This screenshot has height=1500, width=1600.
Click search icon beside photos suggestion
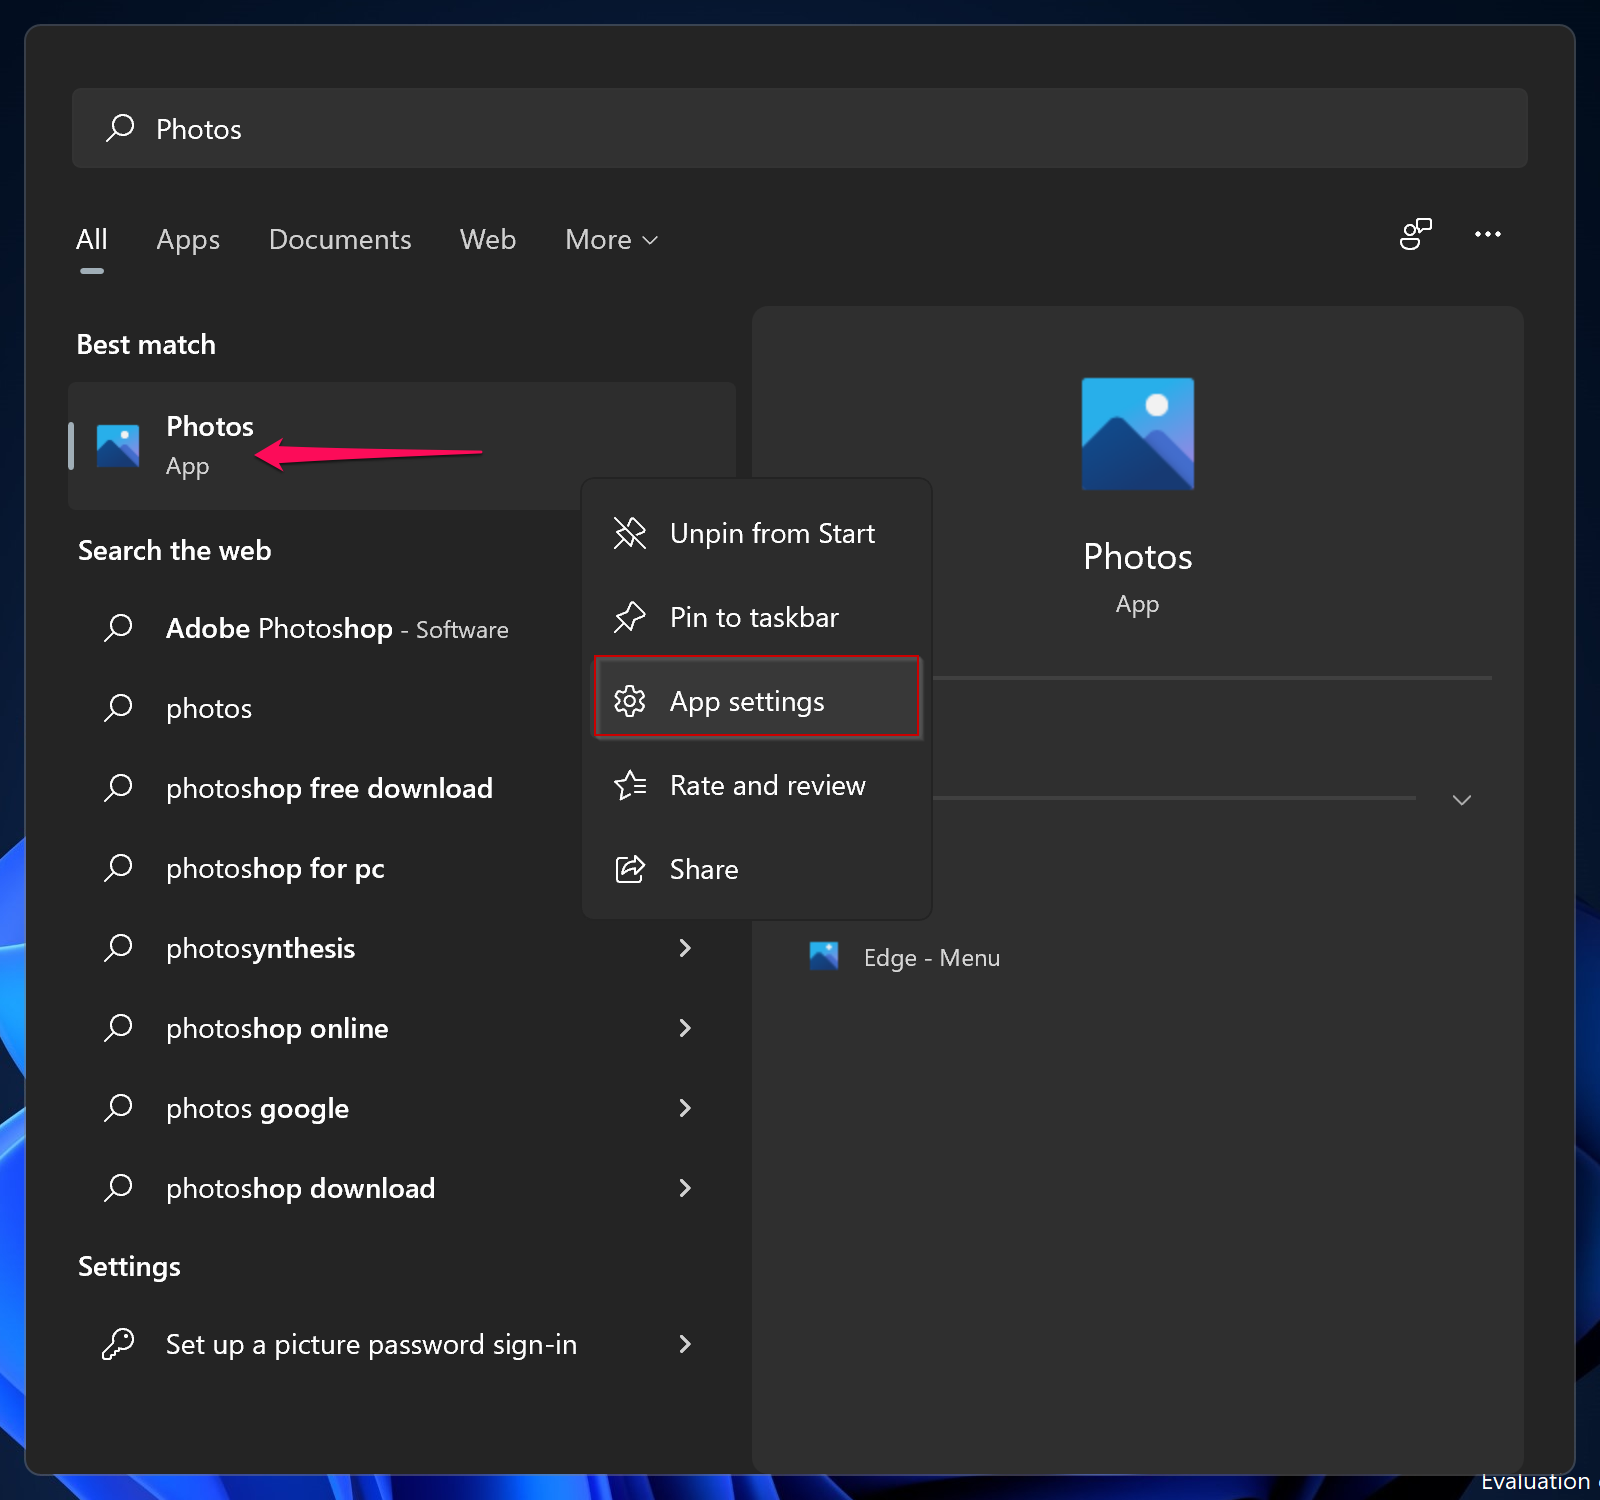tap(119, 707)
